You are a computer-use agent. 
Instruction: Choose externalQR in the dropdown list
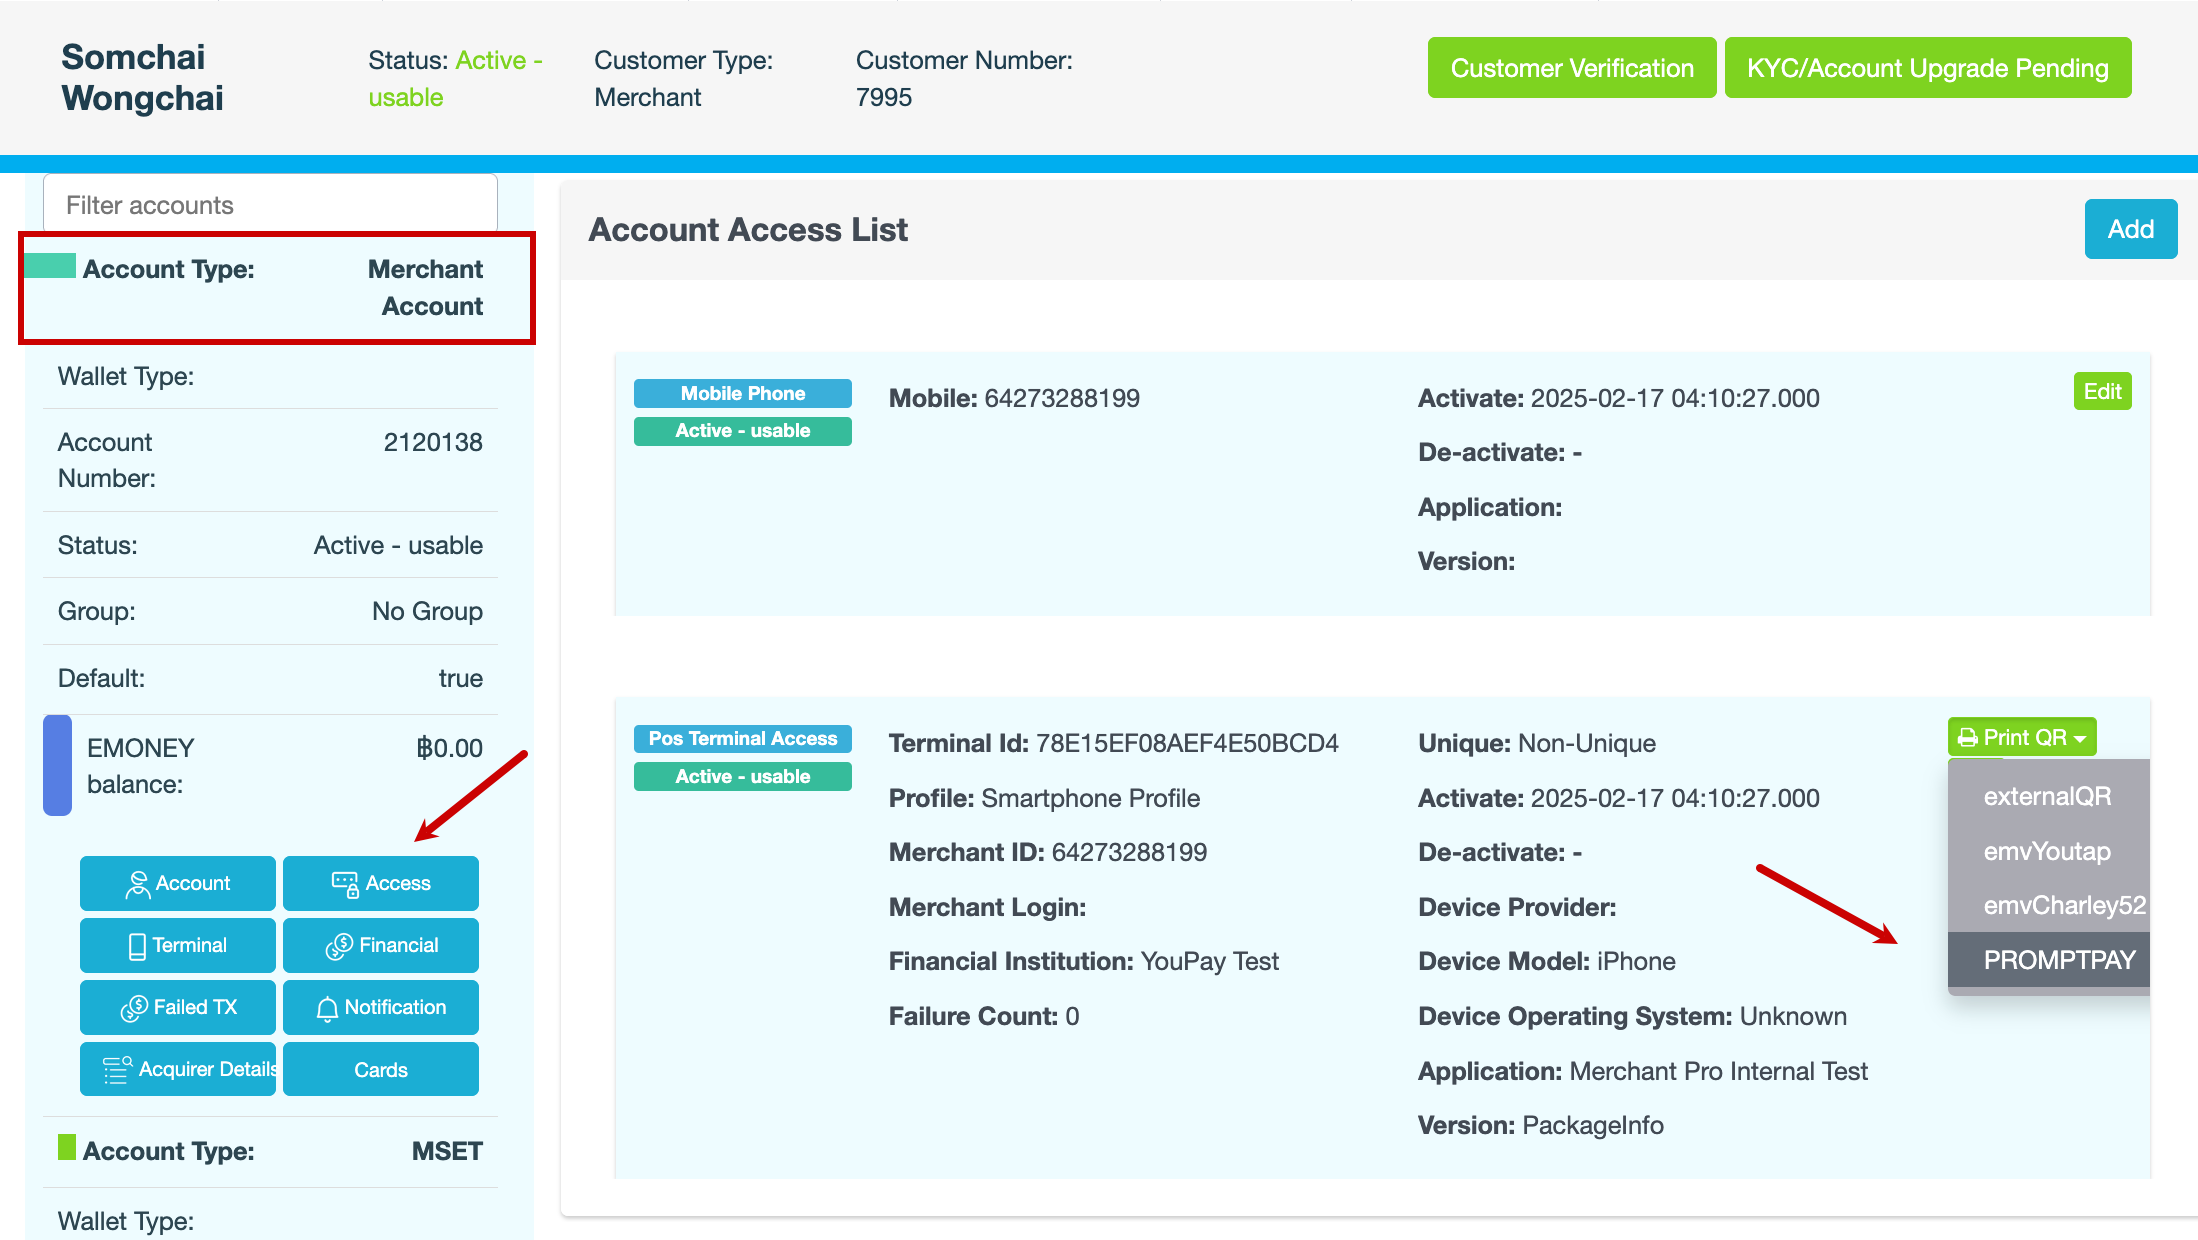2047,796
